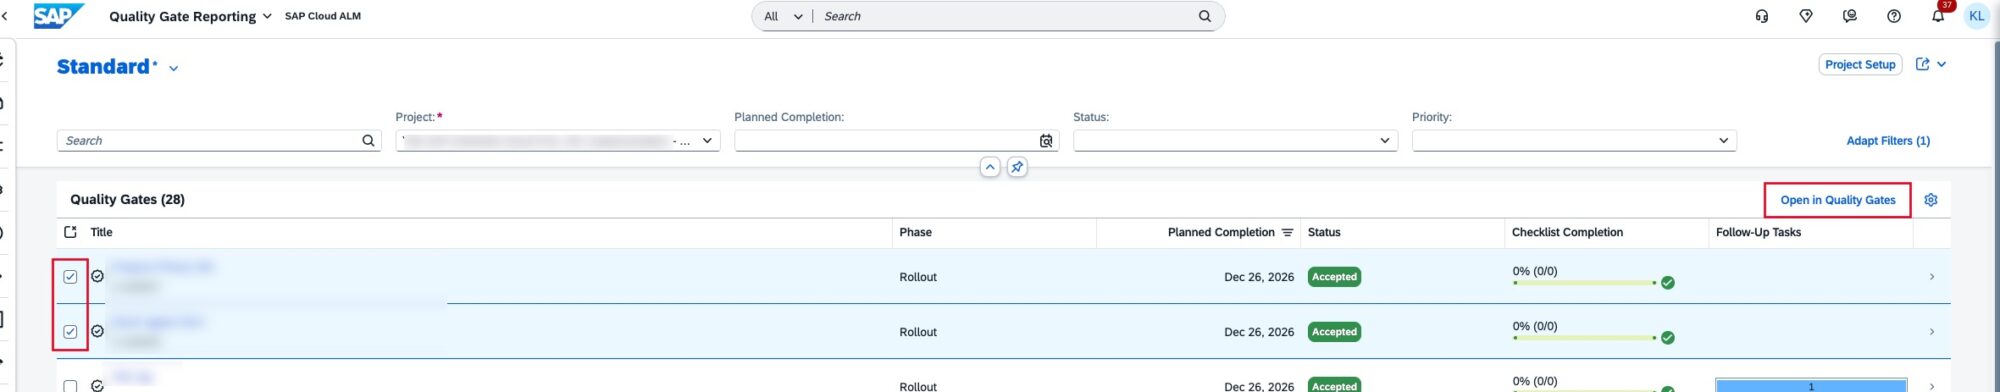Image resolution: width=2000 pixels, height=392 pixels.
Task: Go back using the back arrow
Action: (5, 16)
